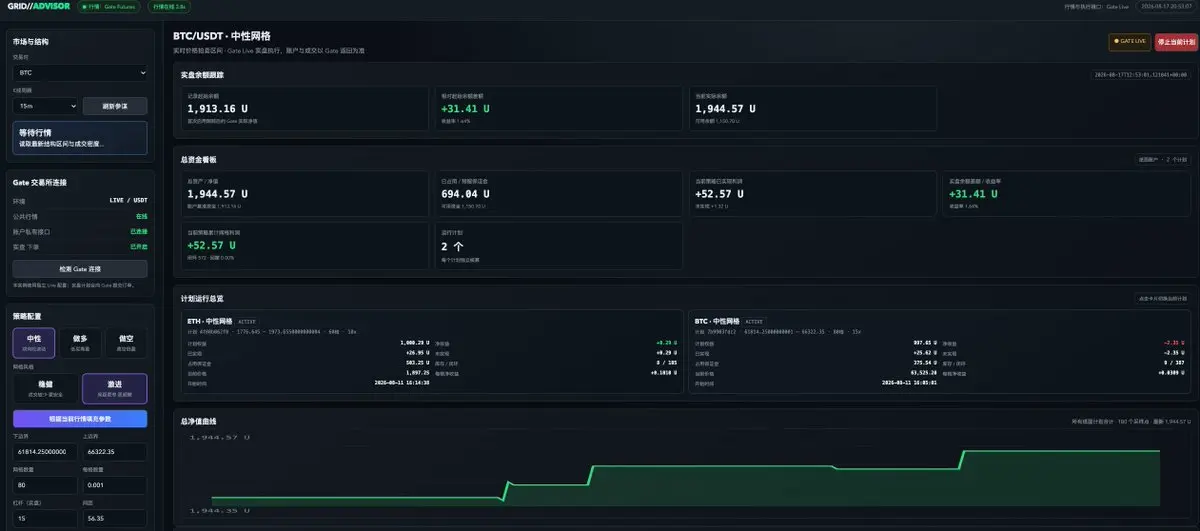Click the green status badge showing 3.0s
1200x531 pixels.
coord(168,6)
